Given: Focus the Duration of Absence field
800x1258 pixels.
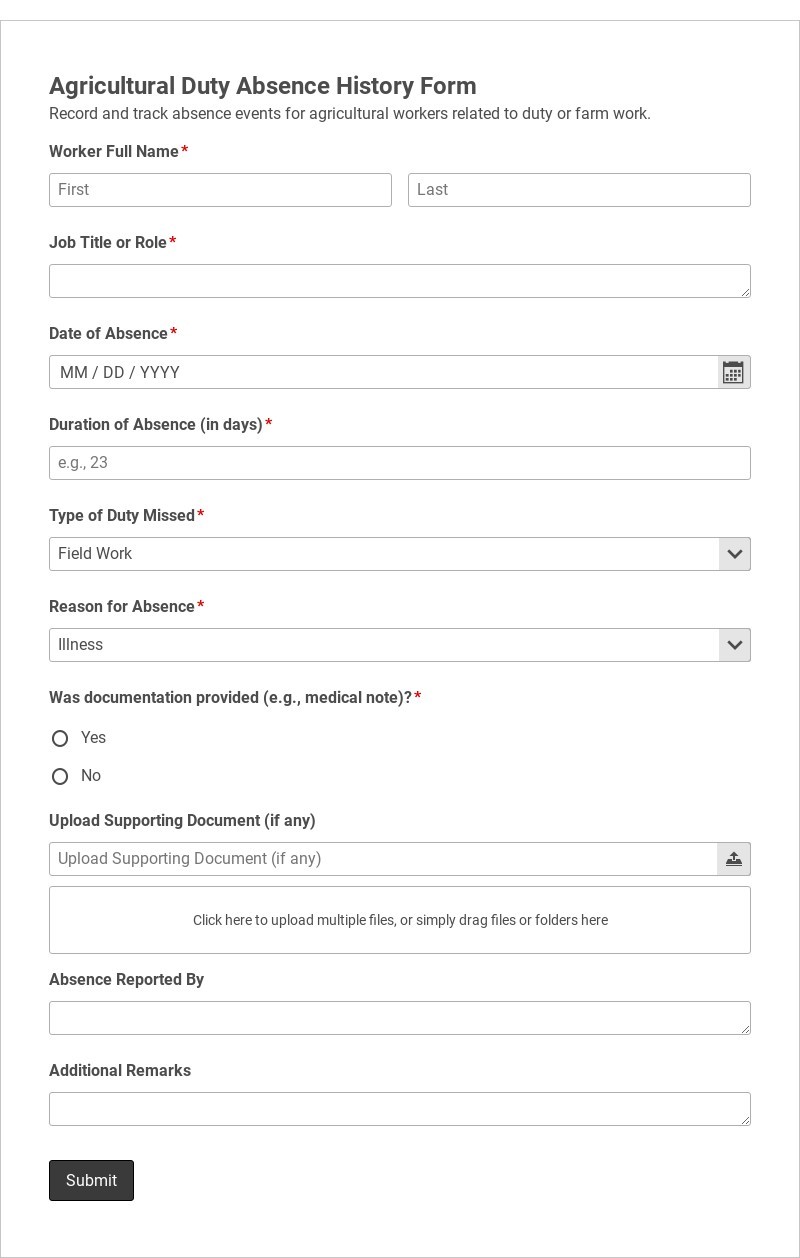Looking at the screenshot, I should click(400, 463).
